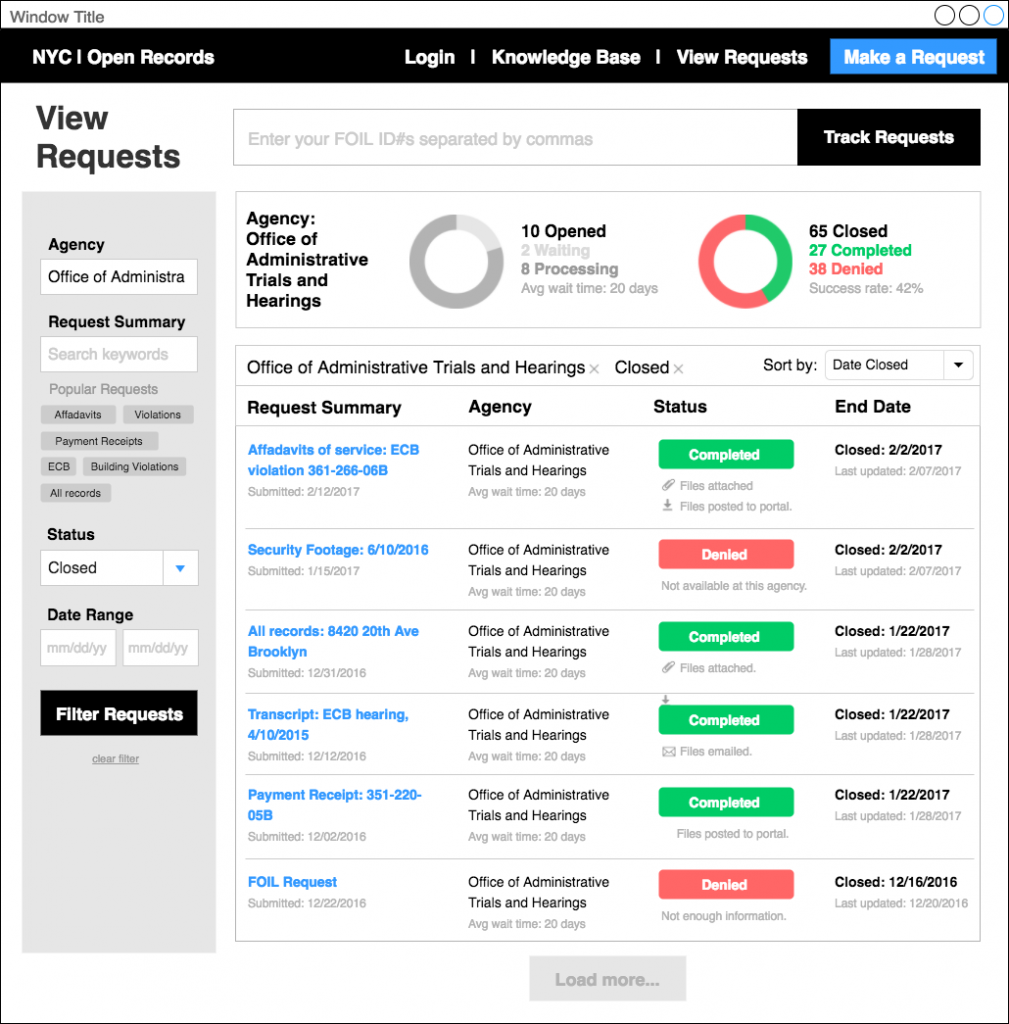The height and width of the screenshot is (1024, 1009).
Task: Toggle the Payment Receipts popular request tag
Action: [x=99, y=441]
